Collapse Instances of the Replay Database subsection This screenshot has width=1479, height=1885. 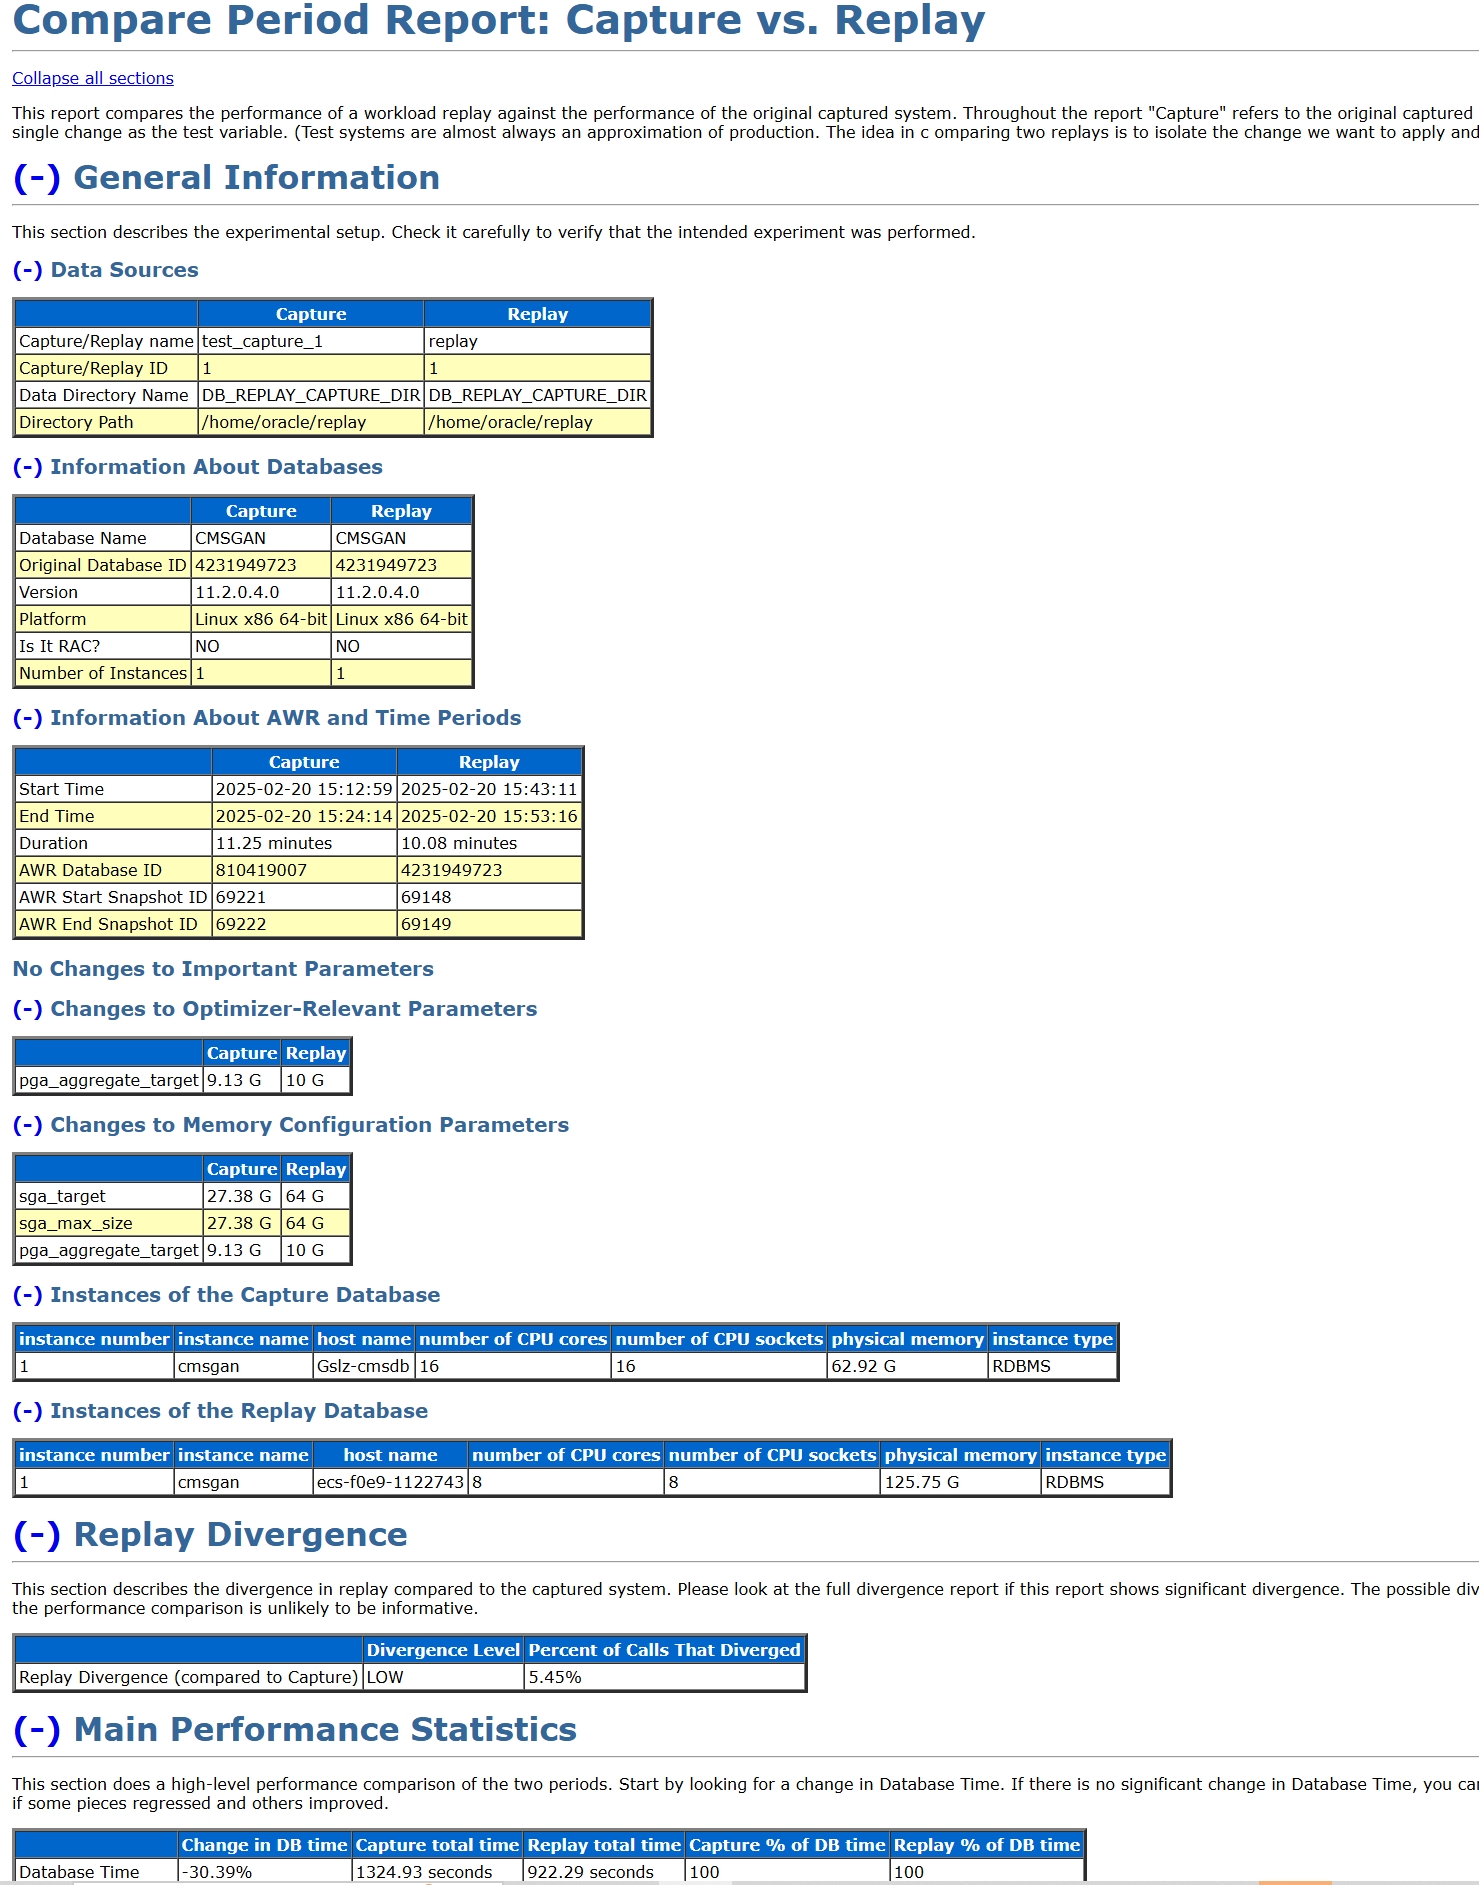coord(28,1411)
